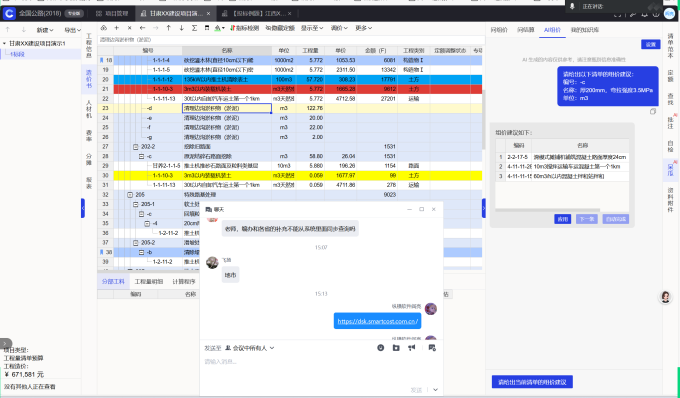Open send options arrow beside 发送

click(x=435, y=390)
